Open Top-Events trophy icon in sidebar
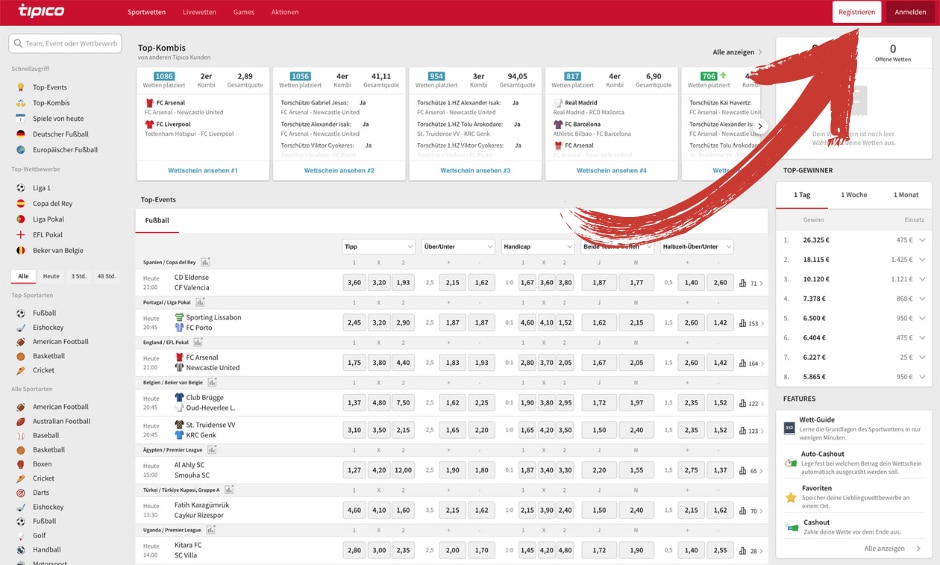 (x=21, y=87)
